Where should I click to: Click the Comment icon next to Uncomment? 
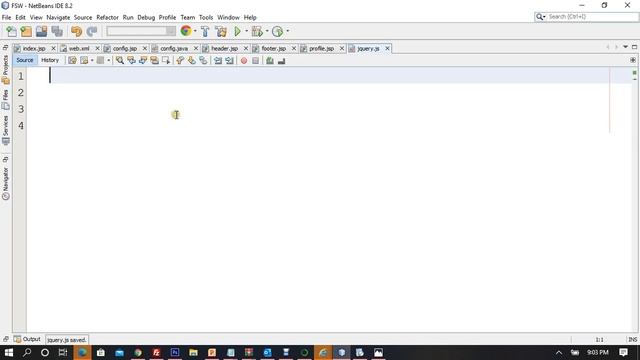(x=270, y=61)
